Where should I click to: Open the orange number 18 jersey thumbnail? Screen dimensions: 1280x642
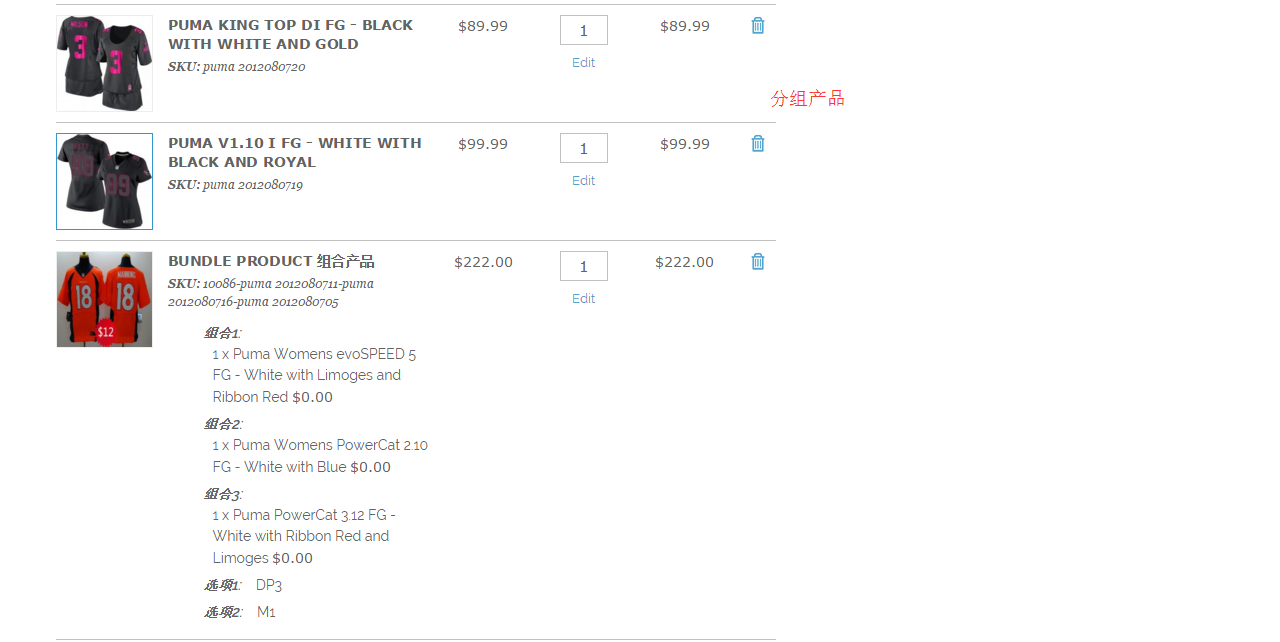[x=105, y=299]
